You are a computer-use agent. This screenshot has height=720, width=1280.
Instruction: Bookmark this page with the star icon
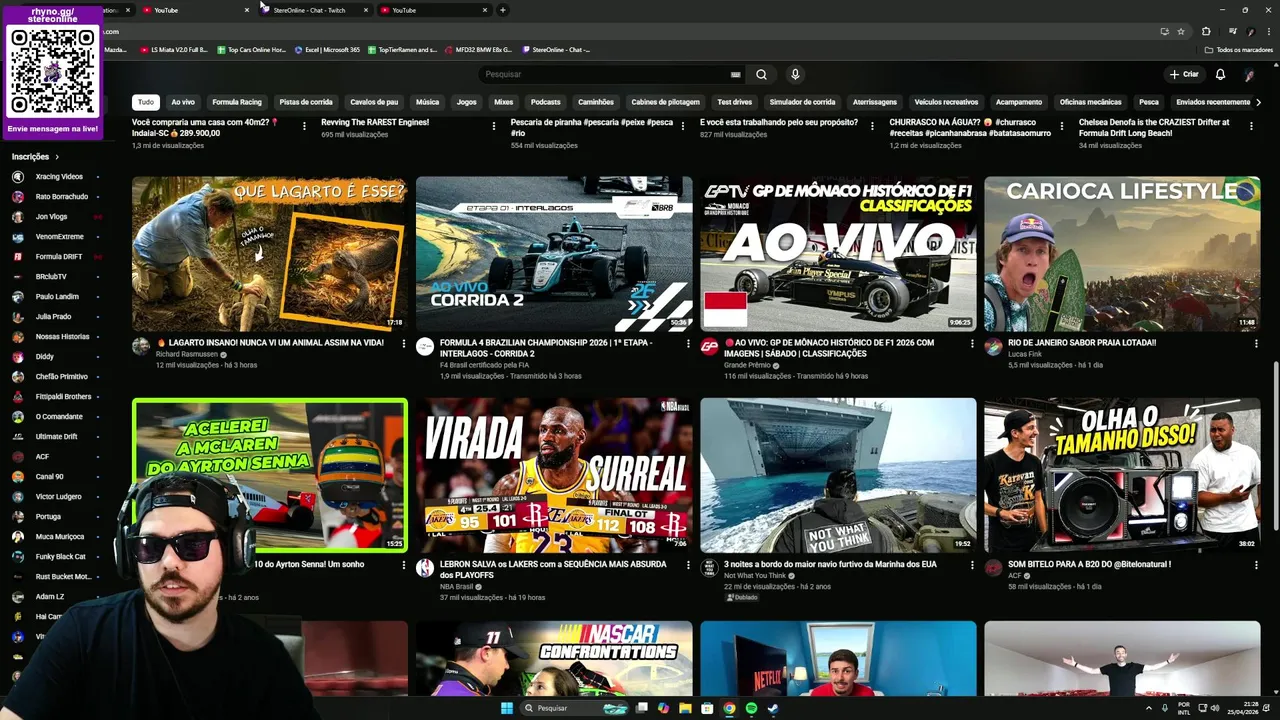click(x=1181, y=31)
